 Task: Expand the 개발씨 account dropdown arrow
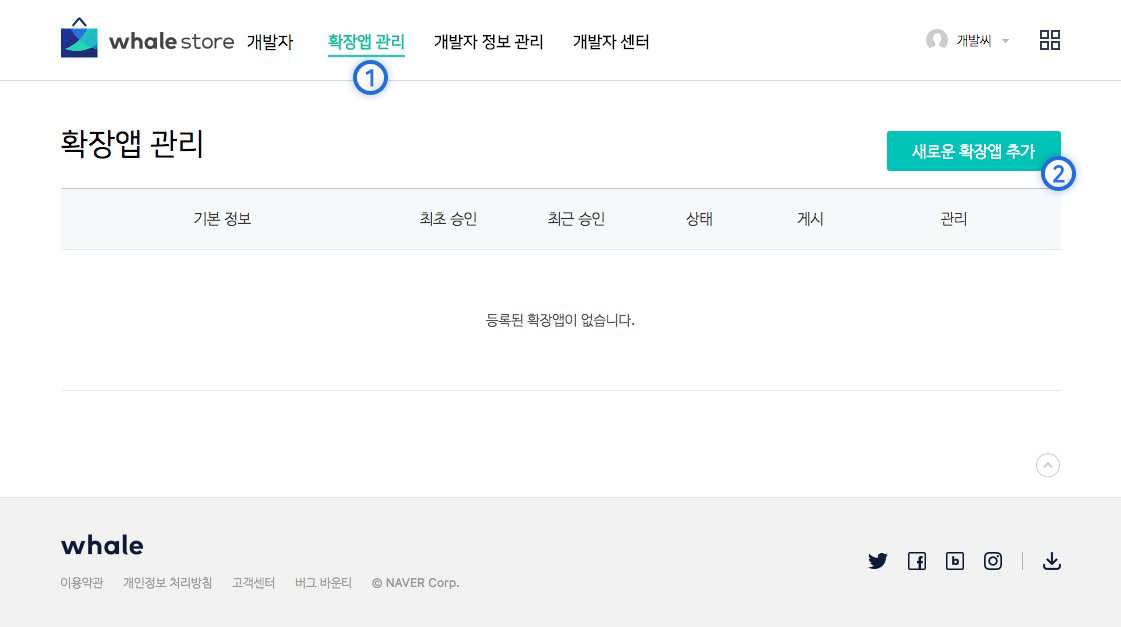point(1005,41)
